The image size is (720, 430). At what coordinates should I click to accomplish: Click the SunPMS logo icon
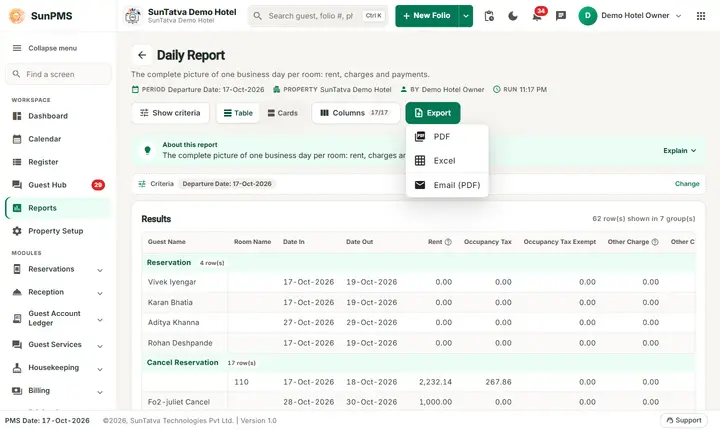pos(17,16)
